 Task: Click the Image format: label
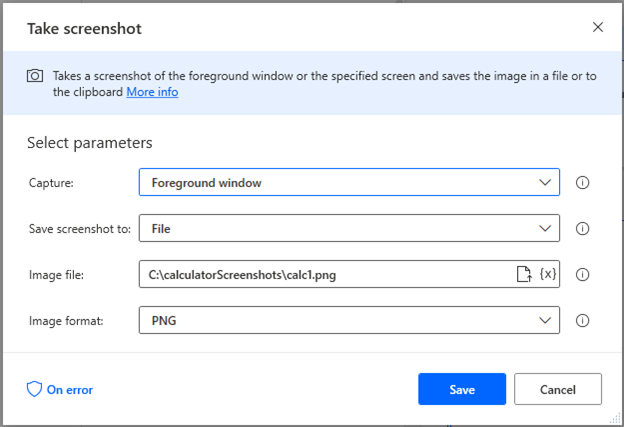(x=66, y=321)
